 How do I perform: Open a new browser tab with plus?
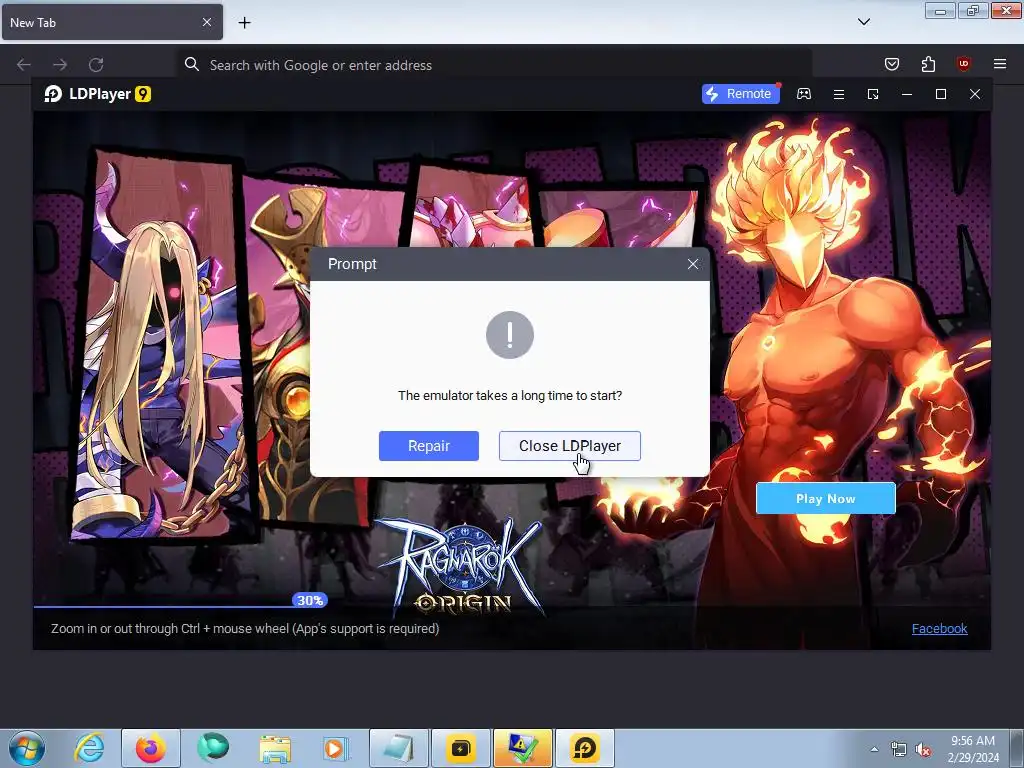244,23
